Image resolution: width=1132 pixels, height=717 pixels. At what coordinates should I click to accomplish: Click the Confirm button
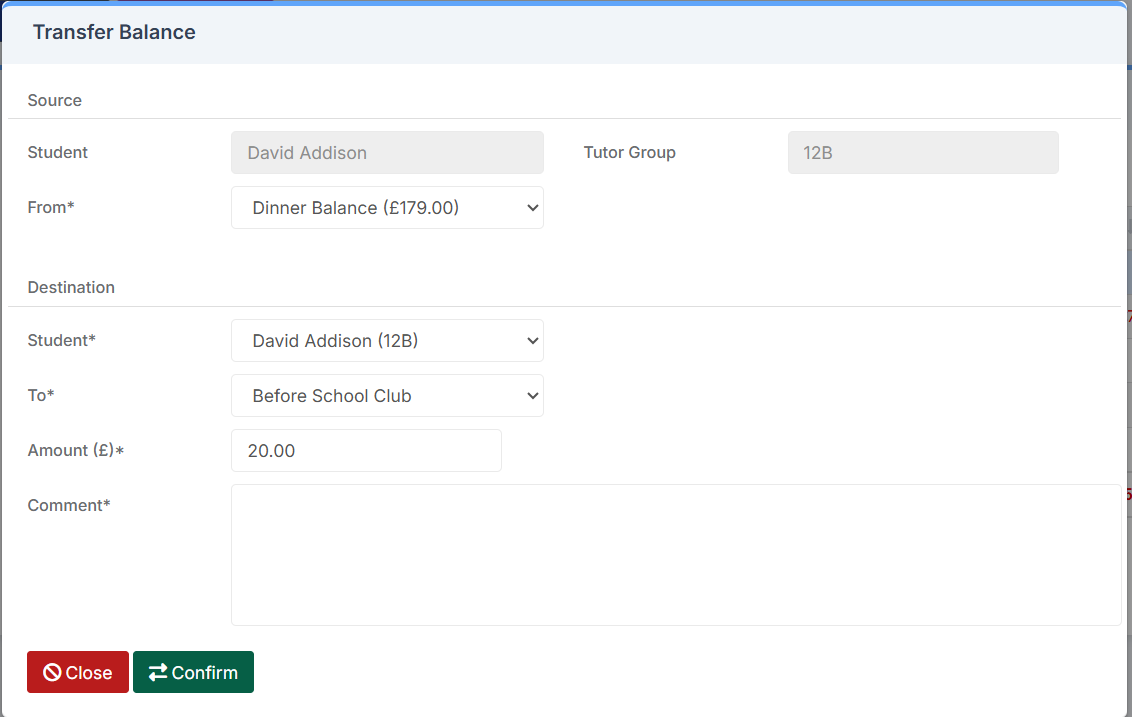point(193,672)
